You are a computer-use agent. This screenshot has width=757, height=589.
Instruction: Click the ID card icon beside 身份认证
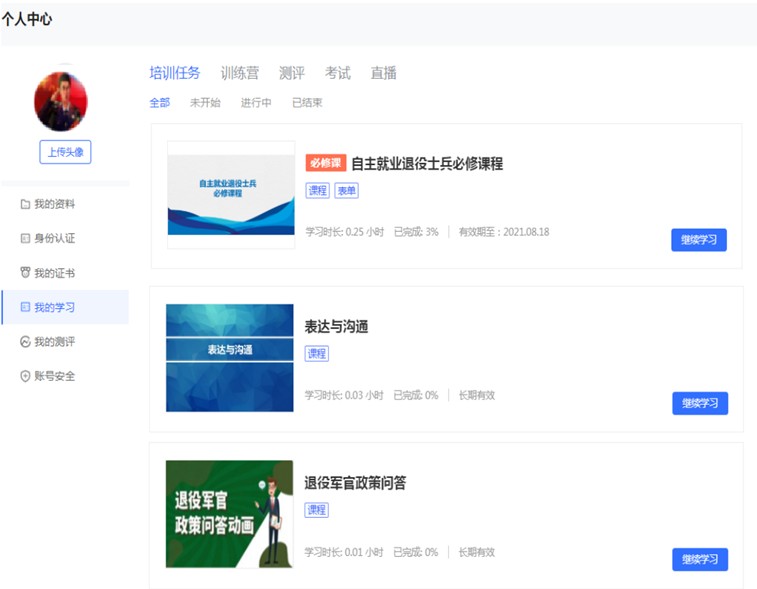pyautogui.click(x=25, y=238)
